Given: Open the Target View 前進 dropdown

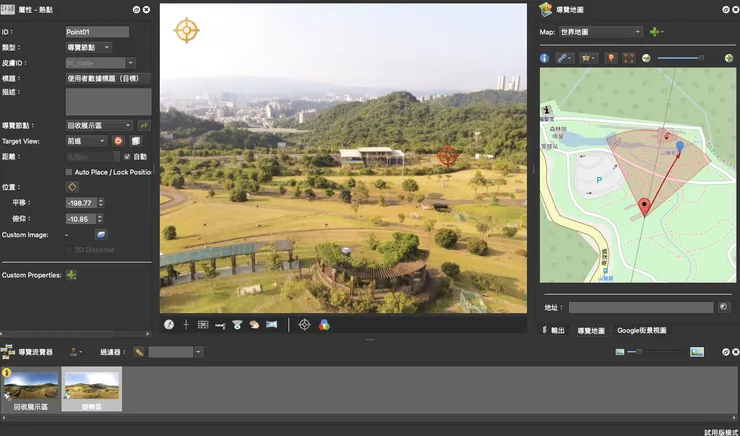Looking at the screenshot, I should click(x=87, y=141).
